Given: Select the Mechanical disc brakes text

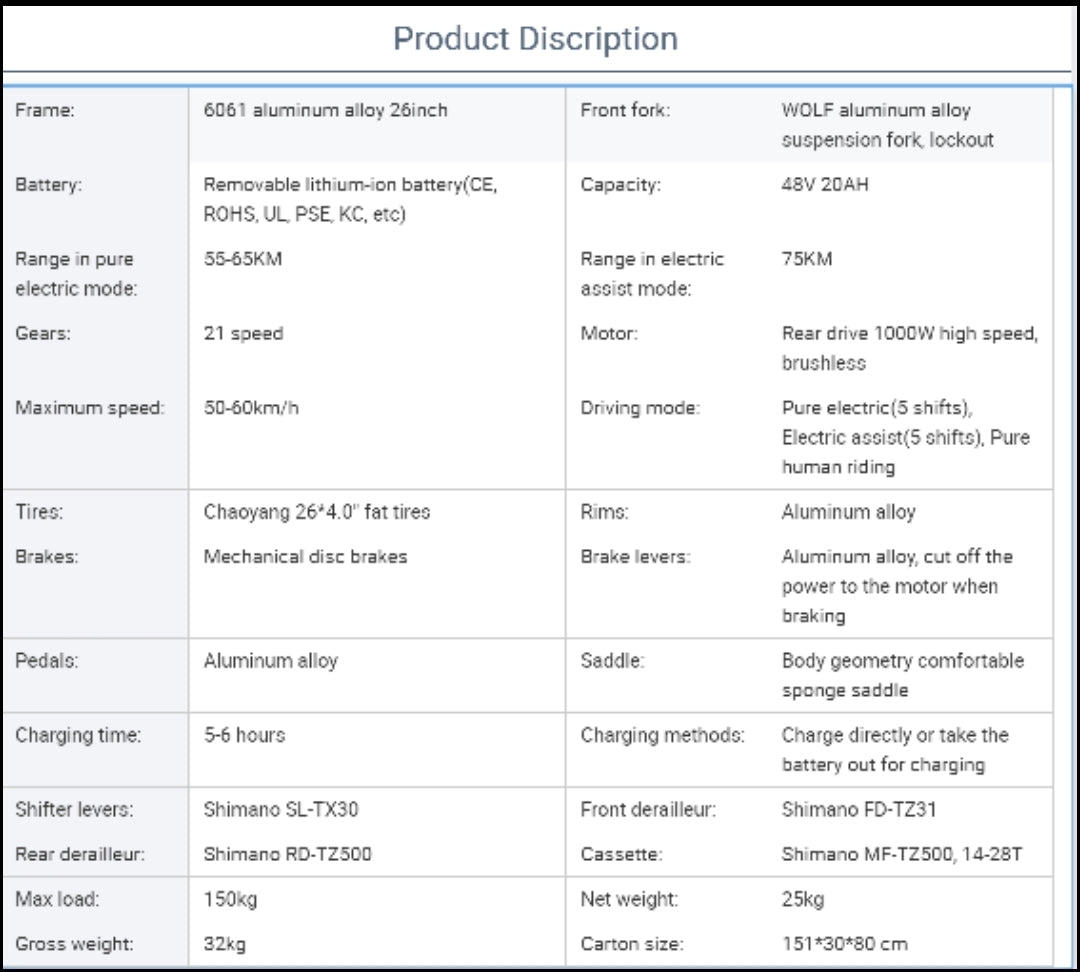Looking at the screenshot, I should coord(305,556).
